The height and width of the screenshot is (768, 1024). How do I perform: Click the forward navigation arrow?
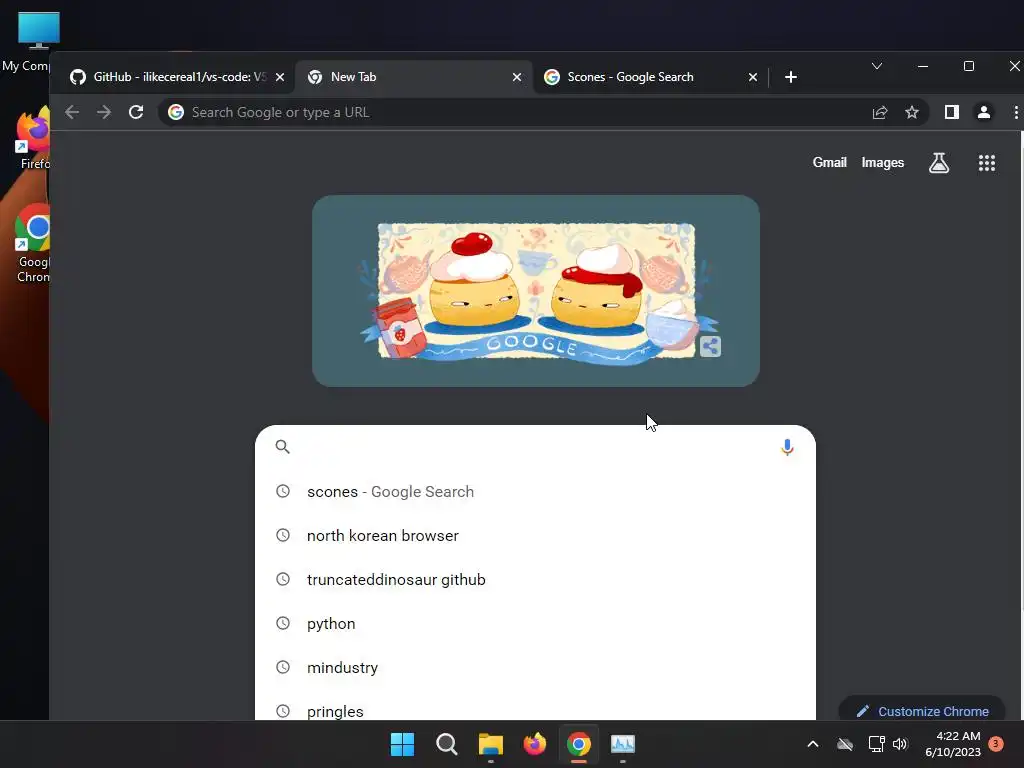[104, 112]
